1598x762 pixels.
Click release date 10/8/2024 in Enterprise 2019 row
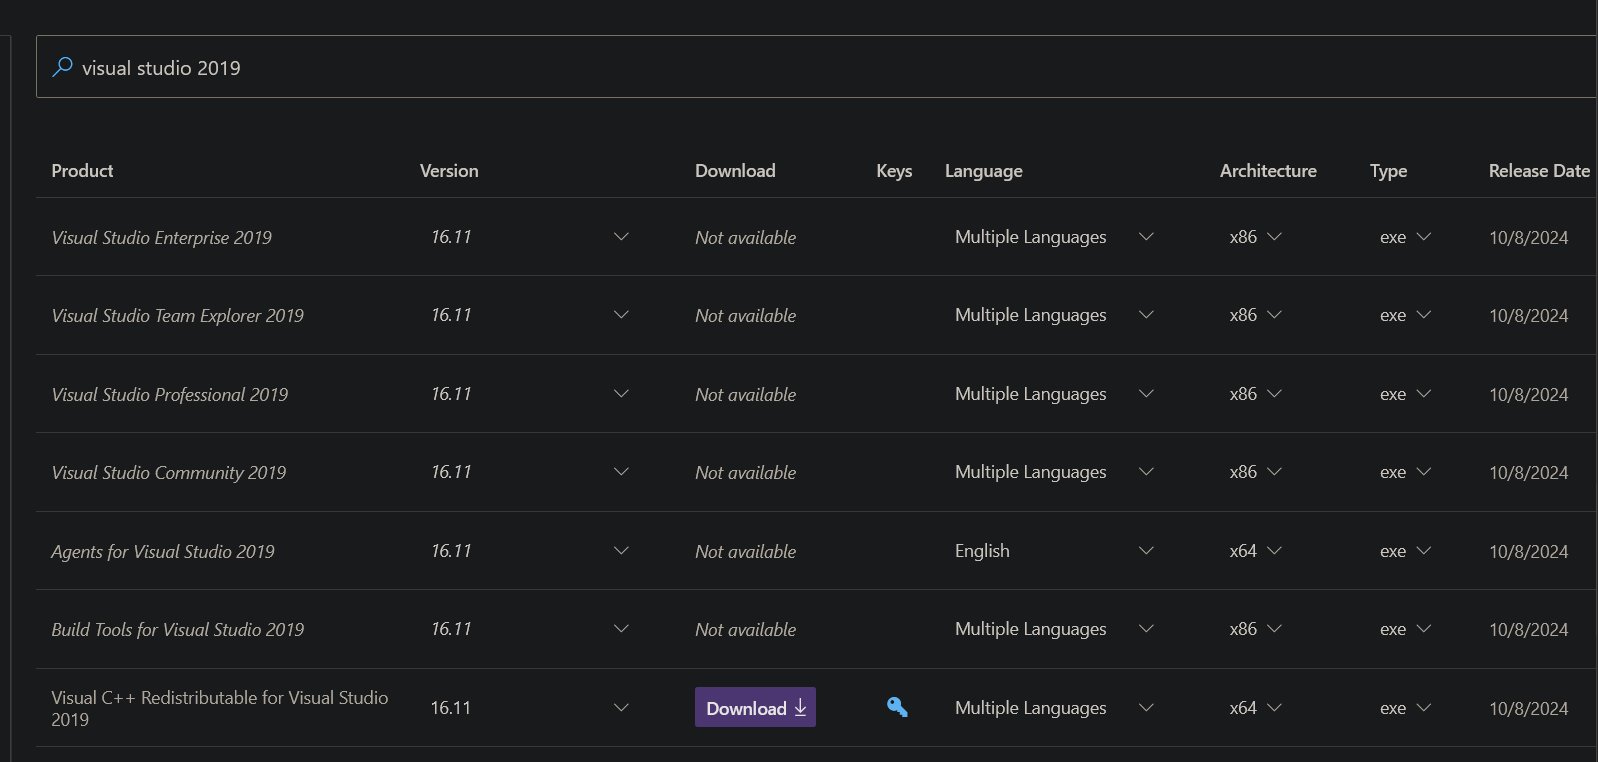pyautogui.click(x=1528, y=238)
